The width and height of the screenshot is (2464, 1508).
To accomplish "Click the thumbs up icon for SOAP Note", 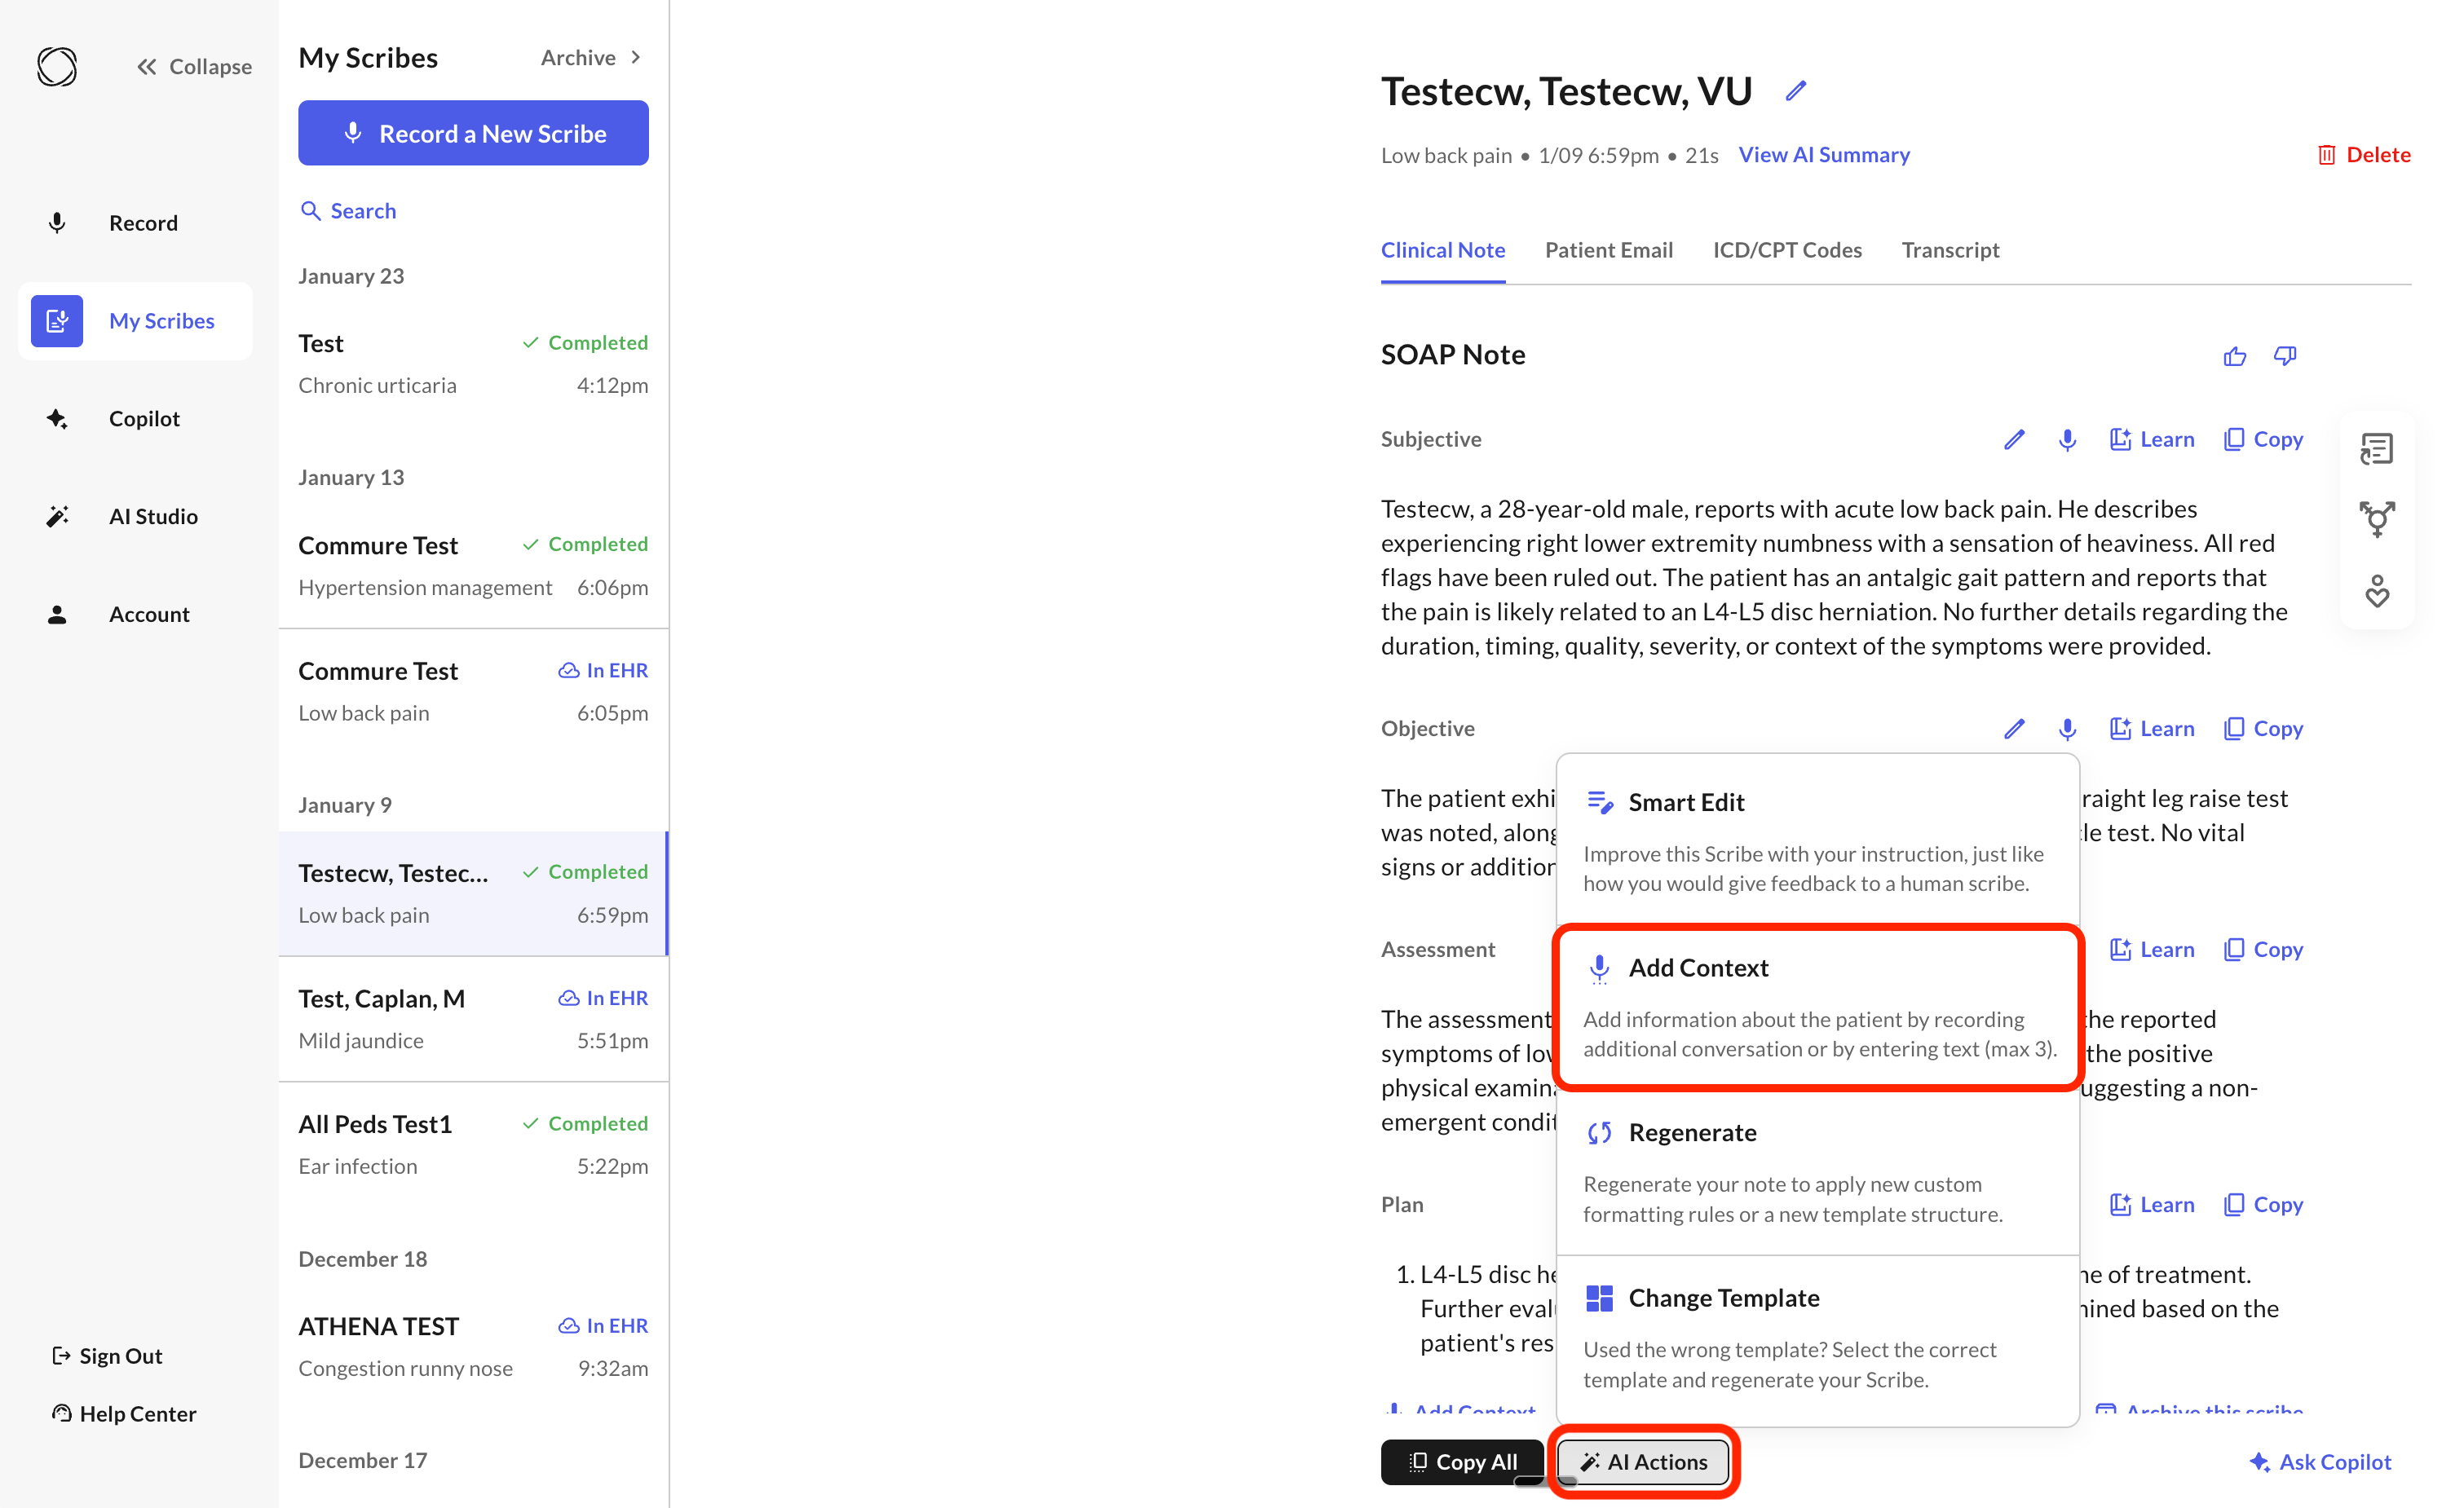I will (x=2234, y=356).
